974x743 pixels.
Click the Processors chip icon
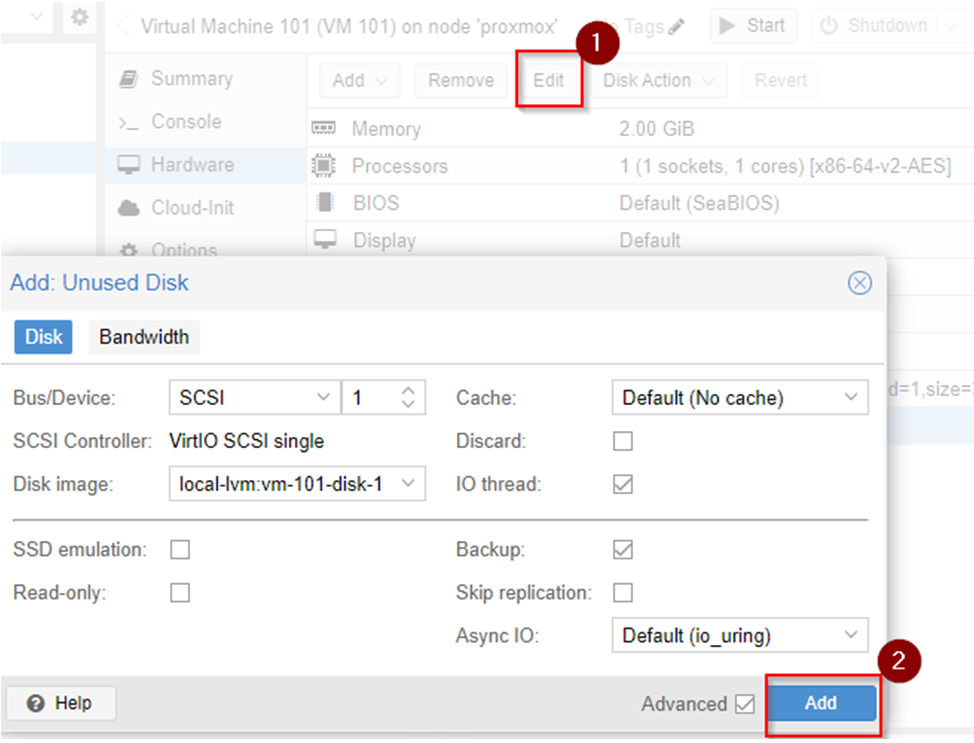(325, 166)
